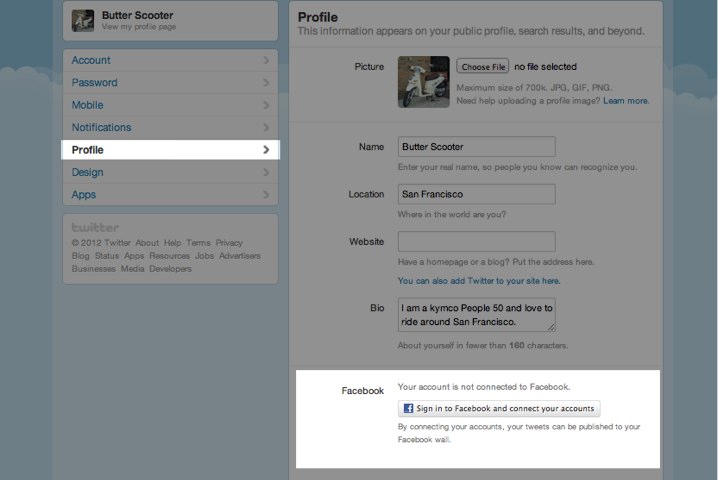Click Sign in to Facebook button
This screenshot has width=718, height=480.
click(x=499, y=409)
